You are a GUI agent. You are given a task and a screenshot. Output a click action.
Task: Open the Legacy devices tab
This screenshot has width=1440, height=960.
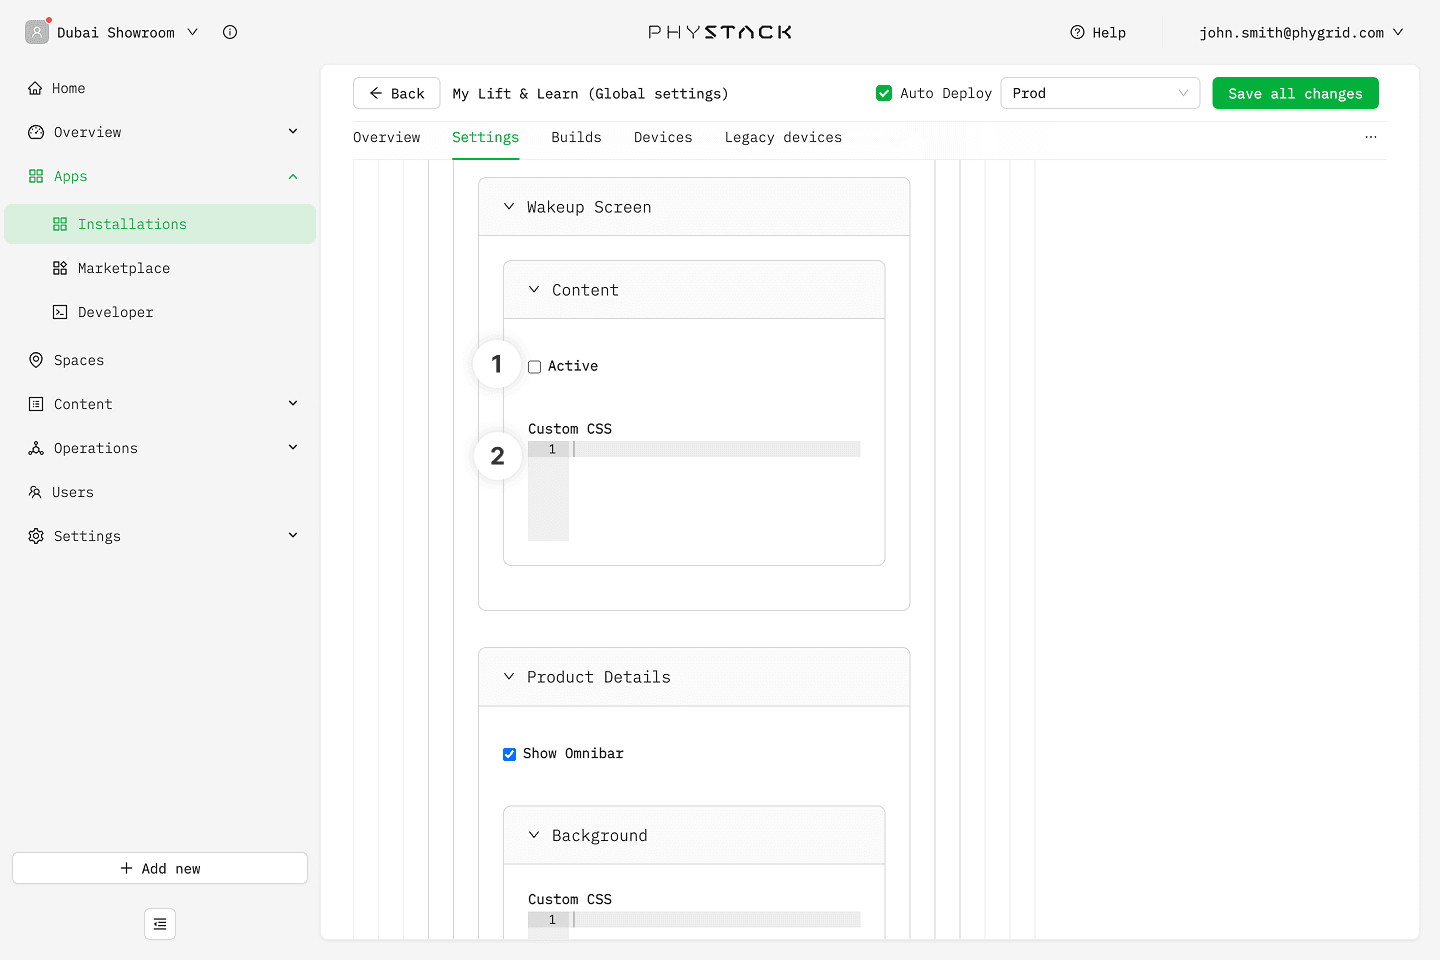783,137
